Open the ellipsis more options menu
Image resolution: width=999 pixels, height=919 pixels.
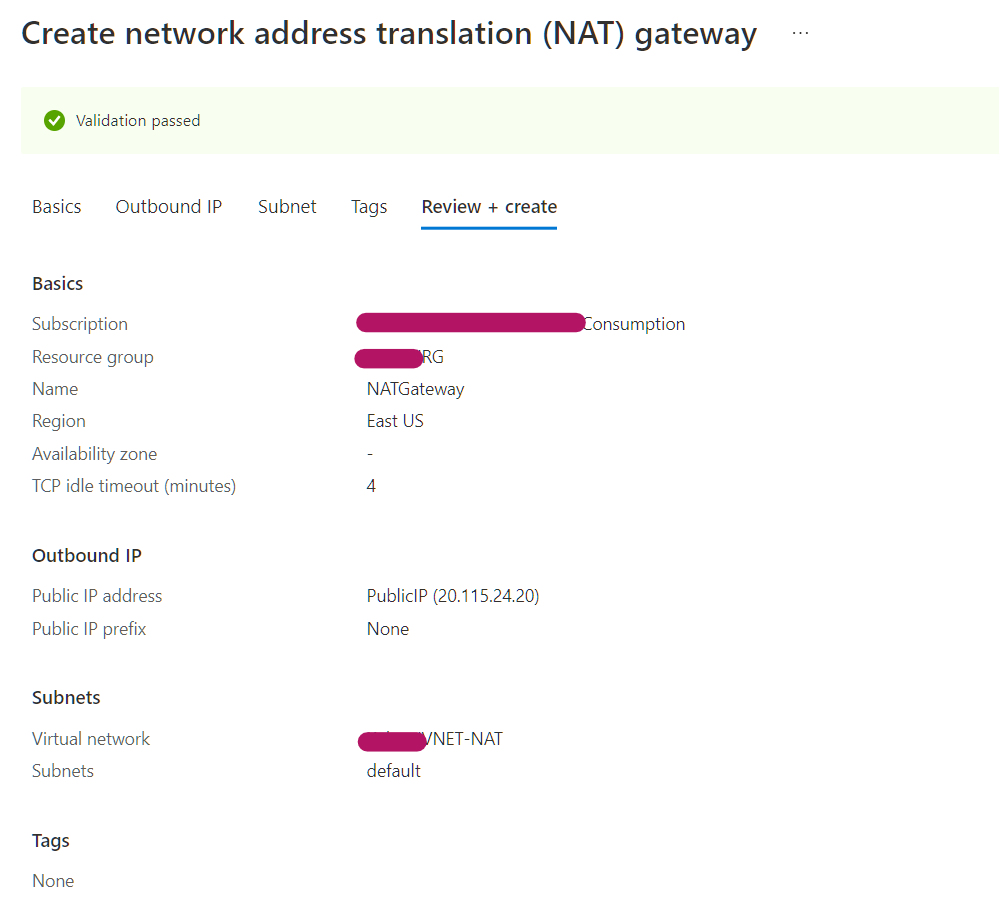[800, 33]
